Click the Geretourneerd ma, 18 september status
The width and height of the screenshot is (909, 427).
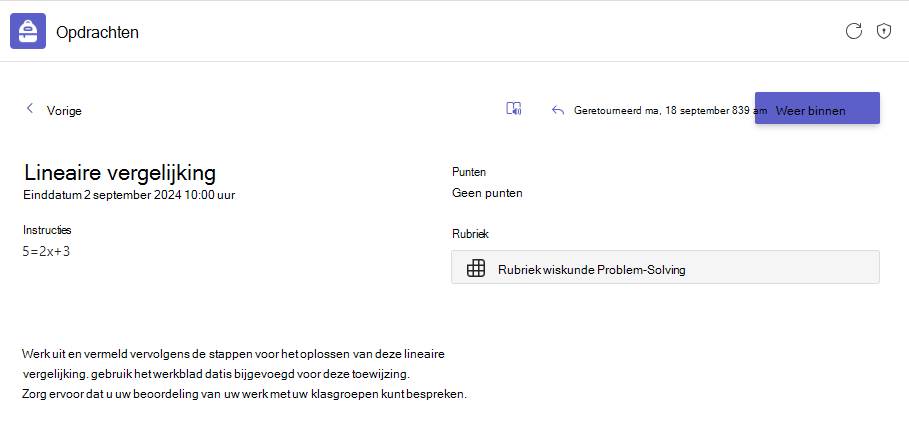tap(670, 110)
